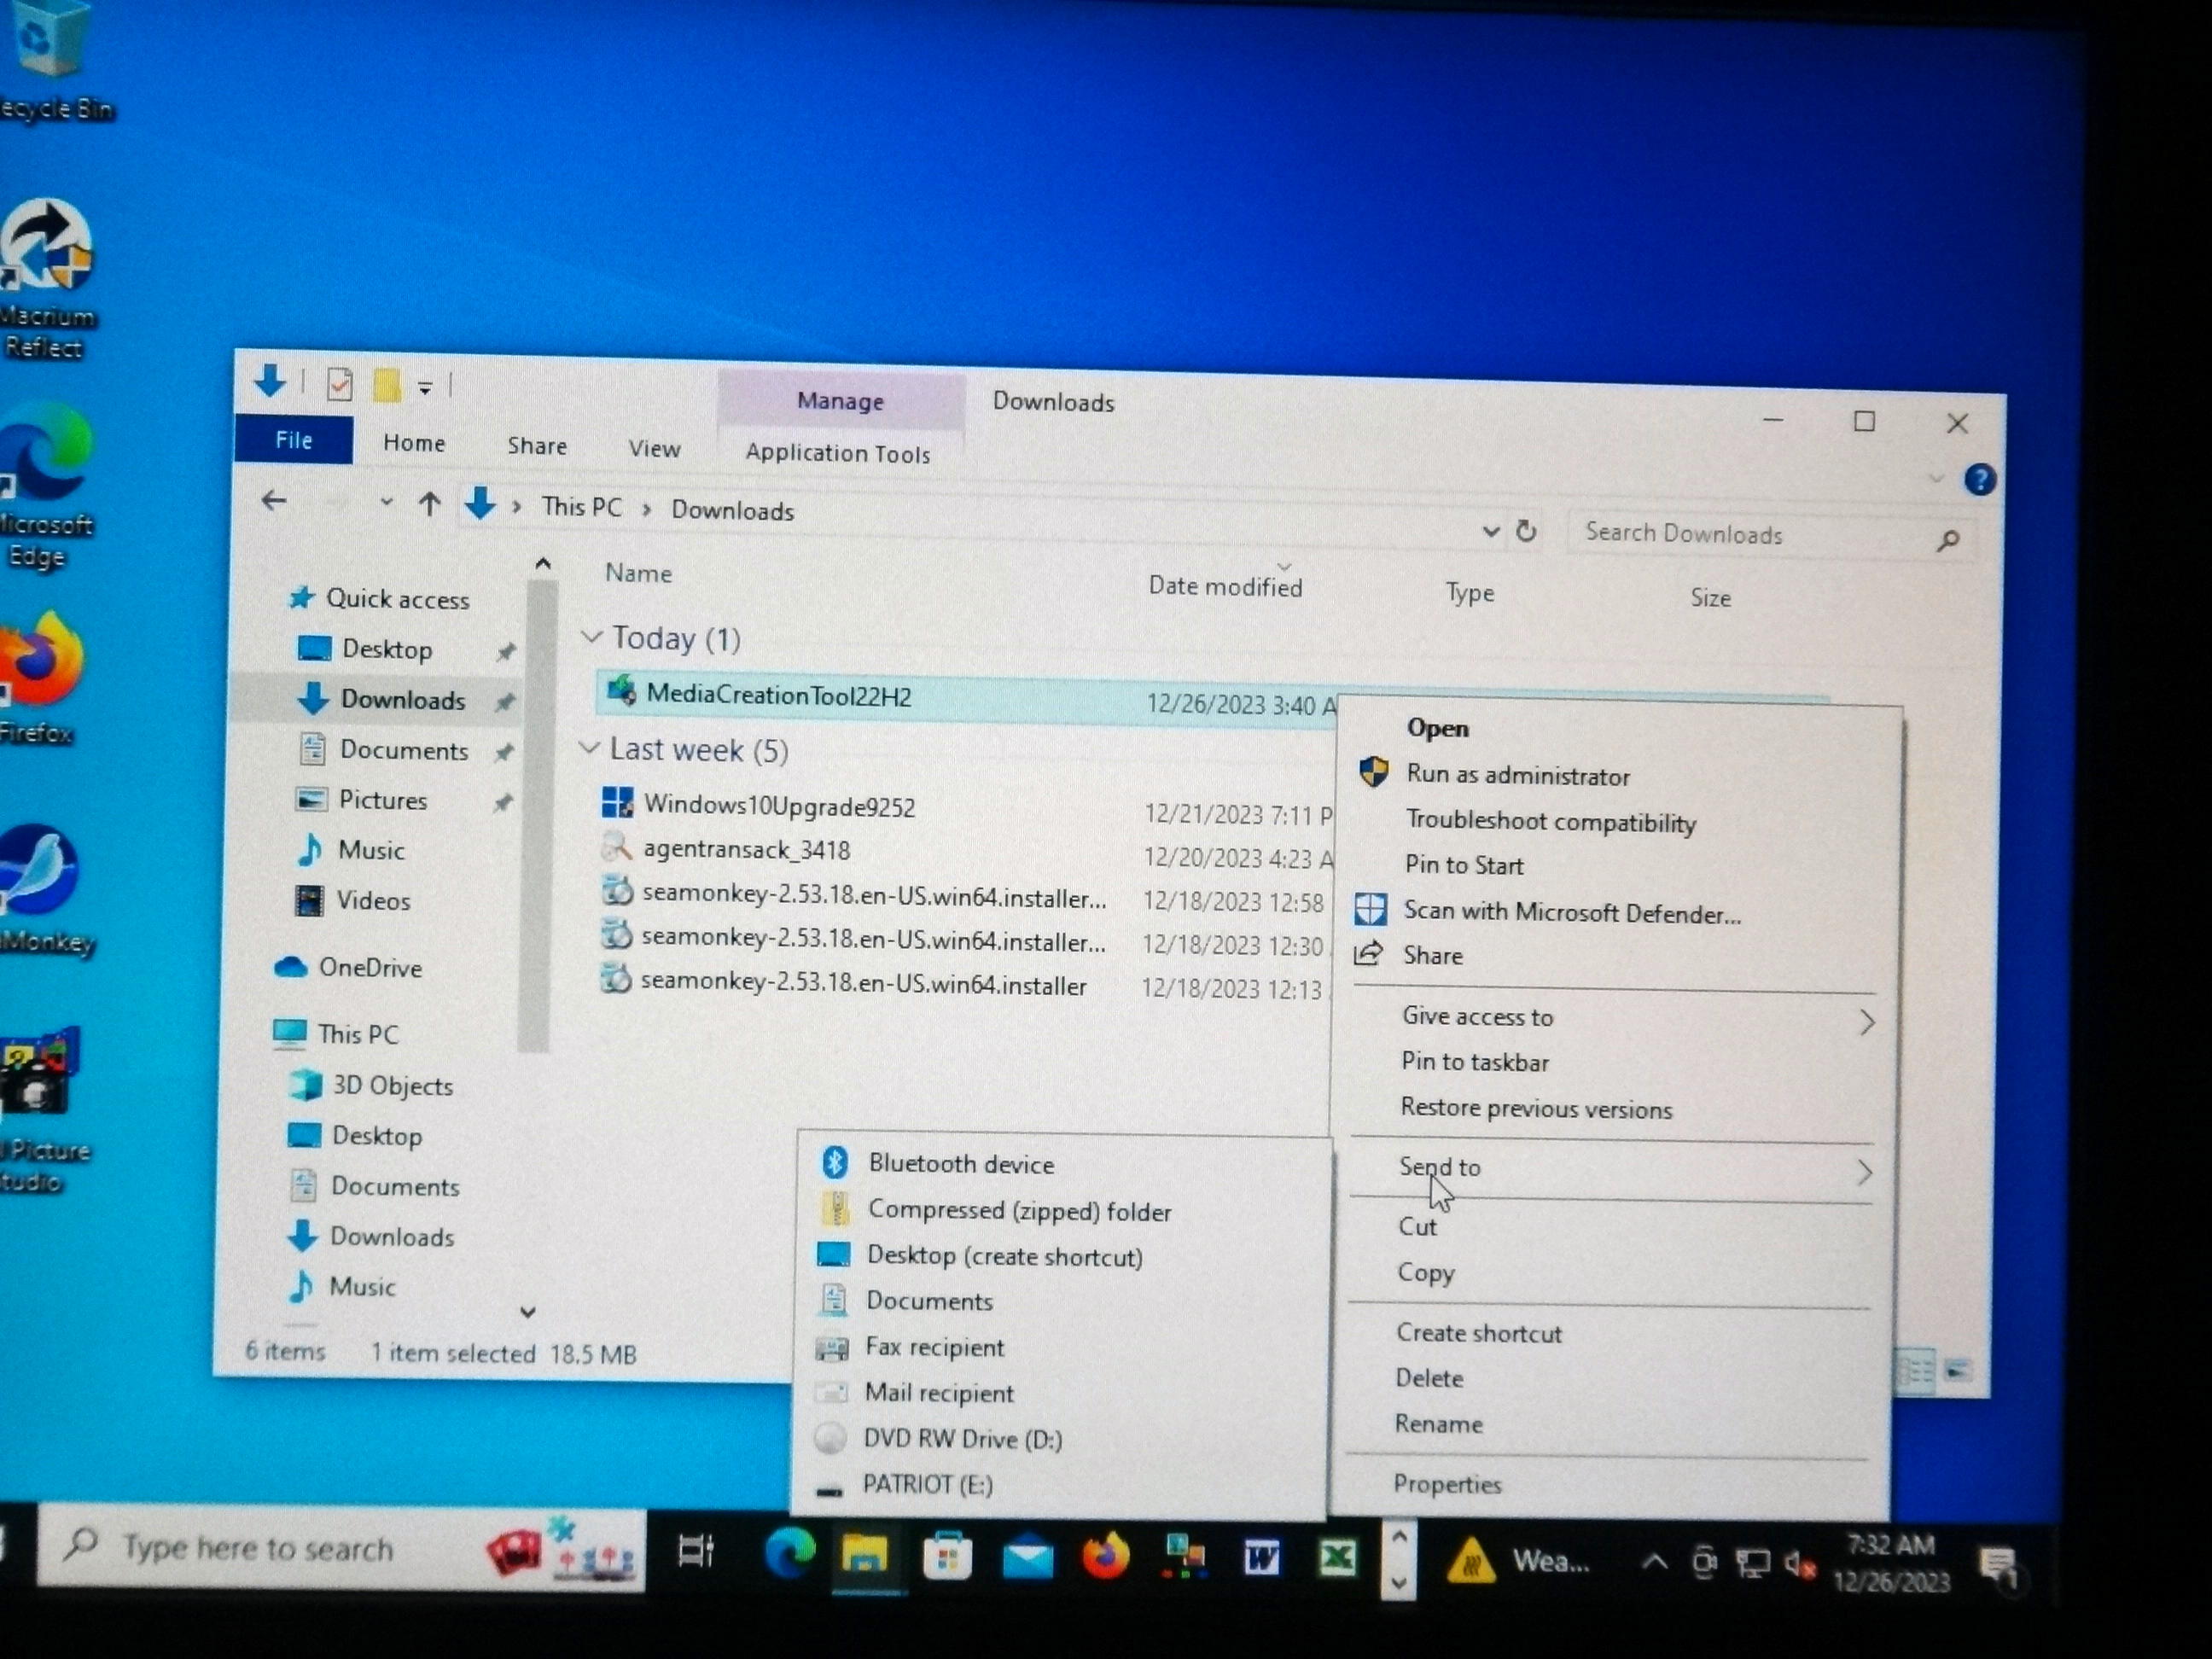Open Mail app from taskbar
This screenshot has height=1659, width=2212.
coord(1027,1558)
